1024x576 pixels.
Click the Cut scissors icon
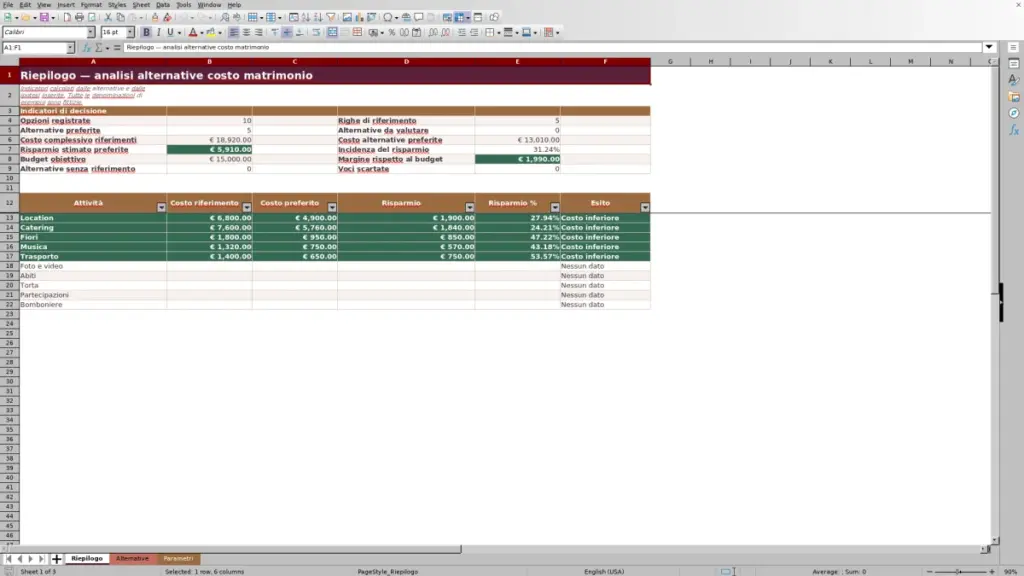(x=108, y=17)
